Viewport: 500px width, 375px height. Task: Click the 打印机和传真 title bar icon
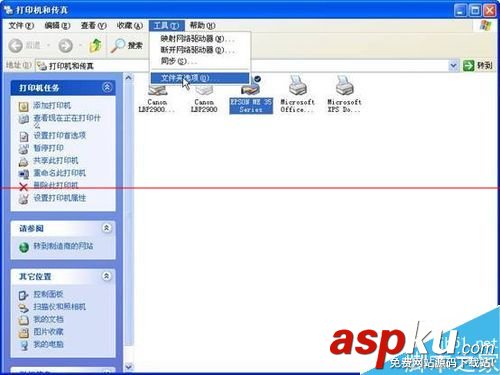coord(9,10)
